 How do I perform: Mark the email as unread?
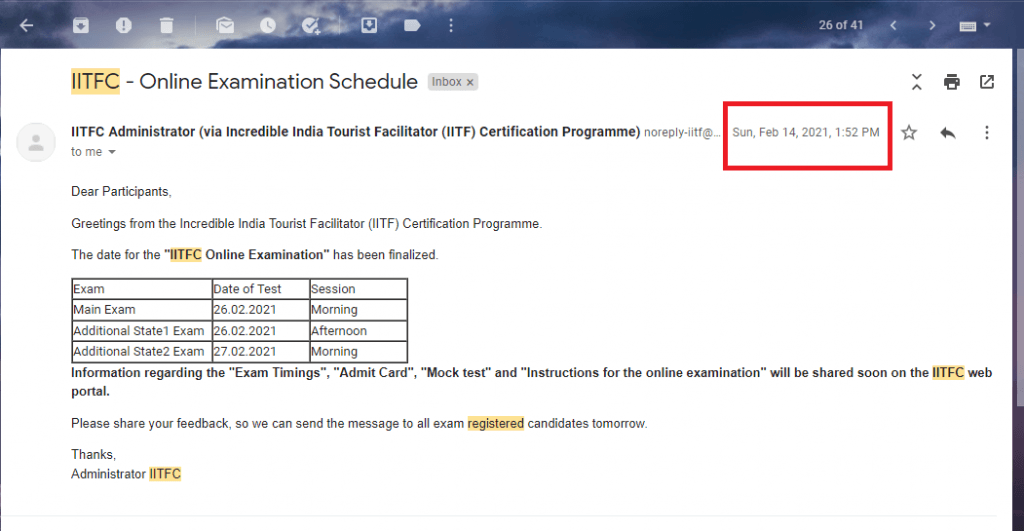click(225, 25)
